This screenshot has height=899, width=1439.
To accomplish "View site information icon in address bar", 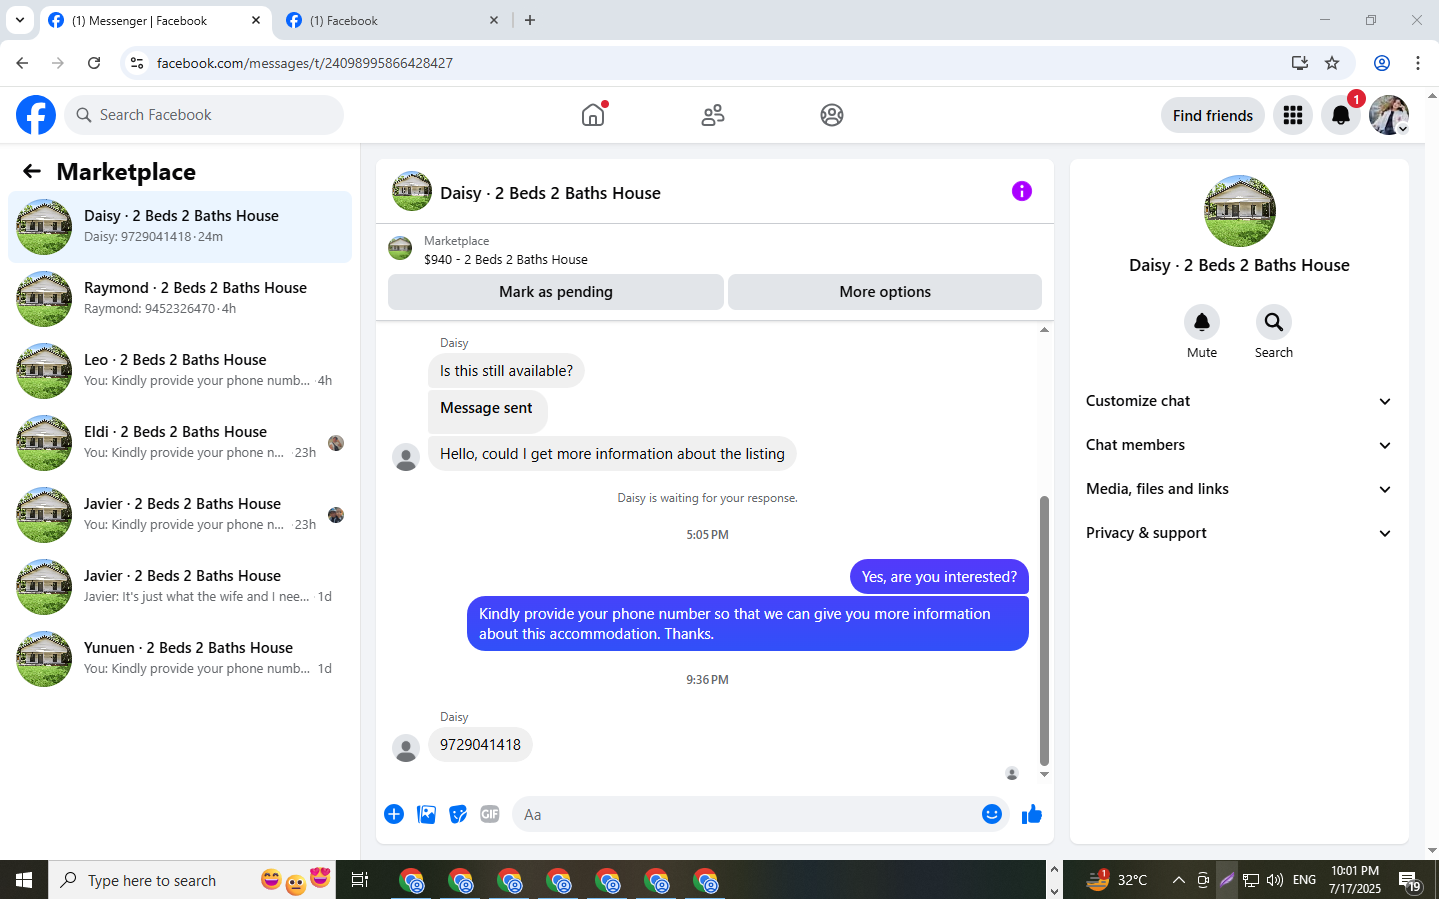I will point(137,63).
